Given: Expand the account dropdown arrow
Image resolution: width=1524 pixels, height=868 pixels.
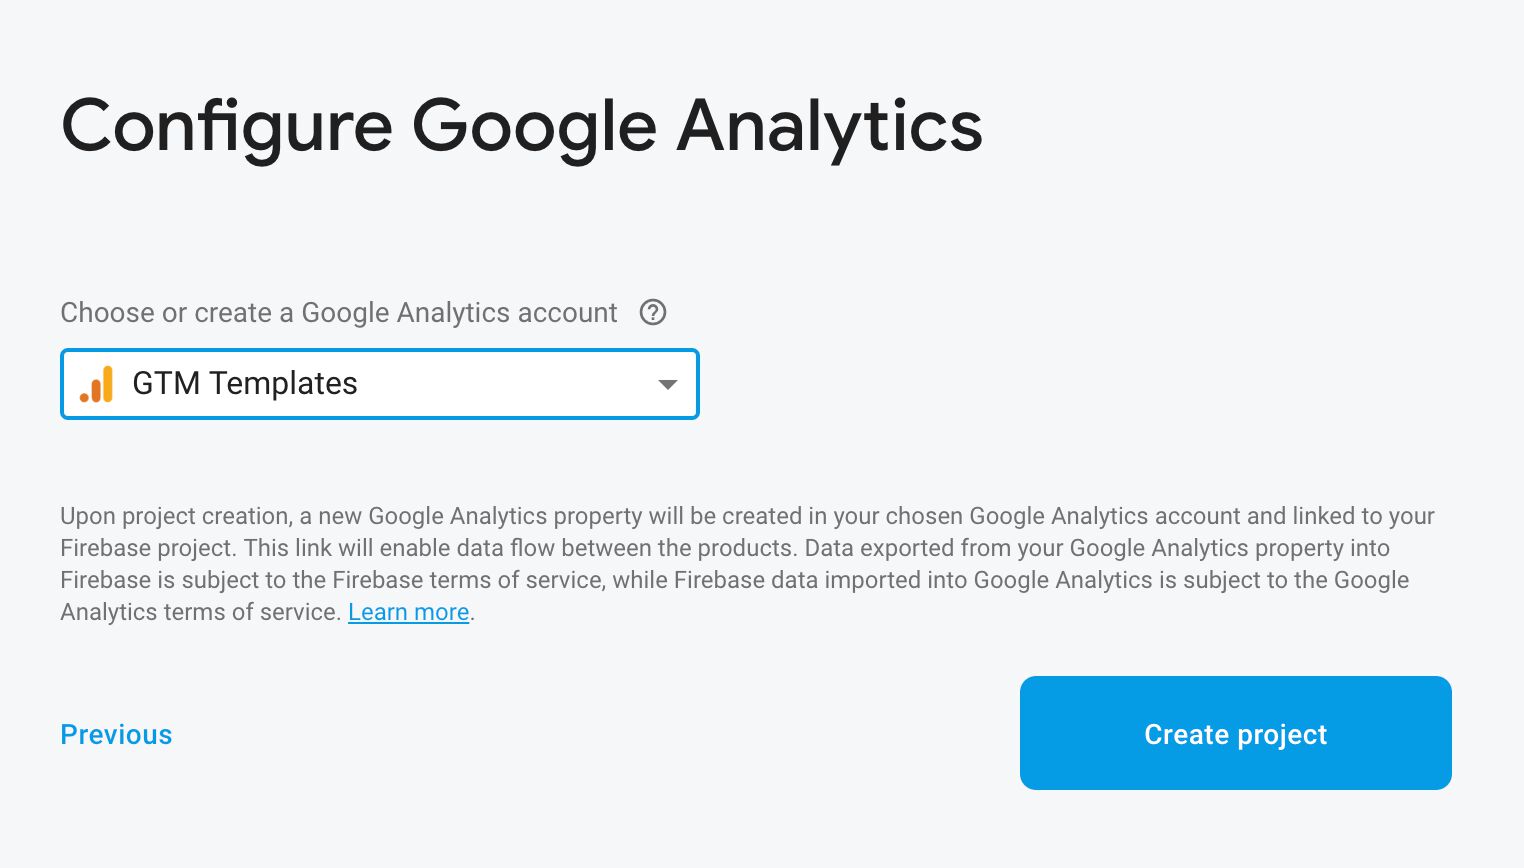Looking at the screenshot, I should 668,384.
